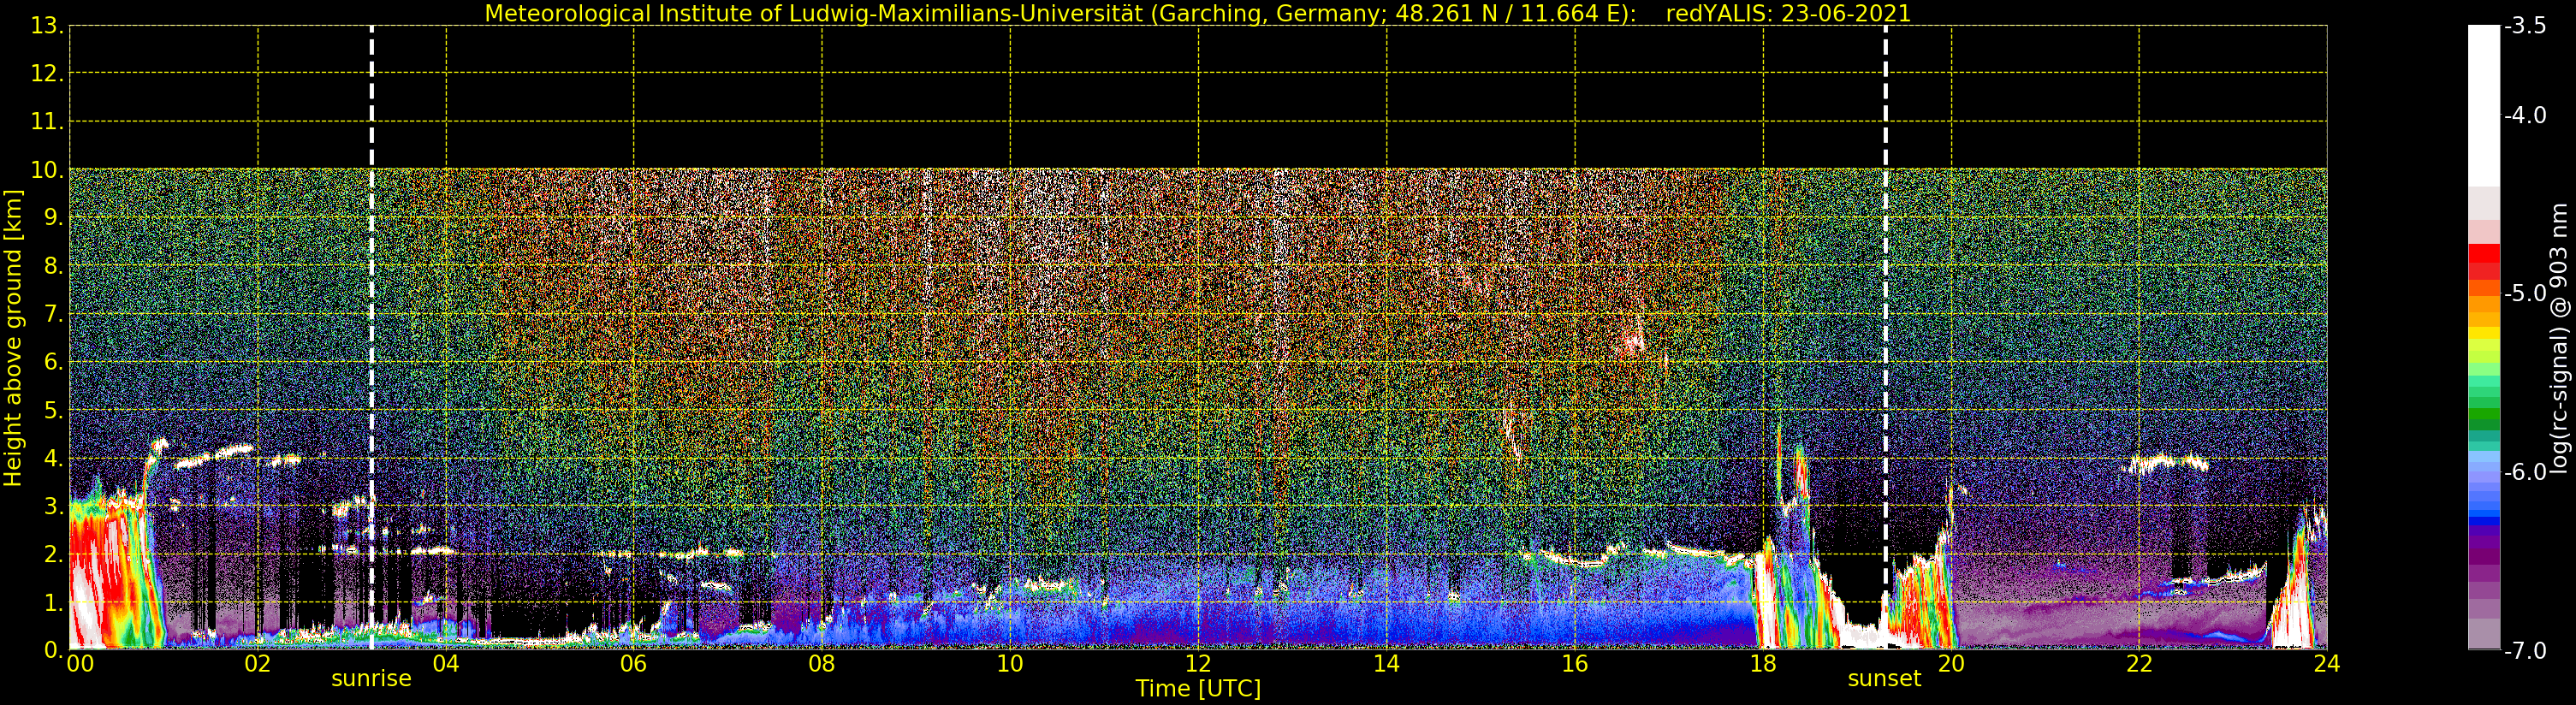
Task: Click the '9.' tick label on the height axis
Action: (x=54, y=219)
